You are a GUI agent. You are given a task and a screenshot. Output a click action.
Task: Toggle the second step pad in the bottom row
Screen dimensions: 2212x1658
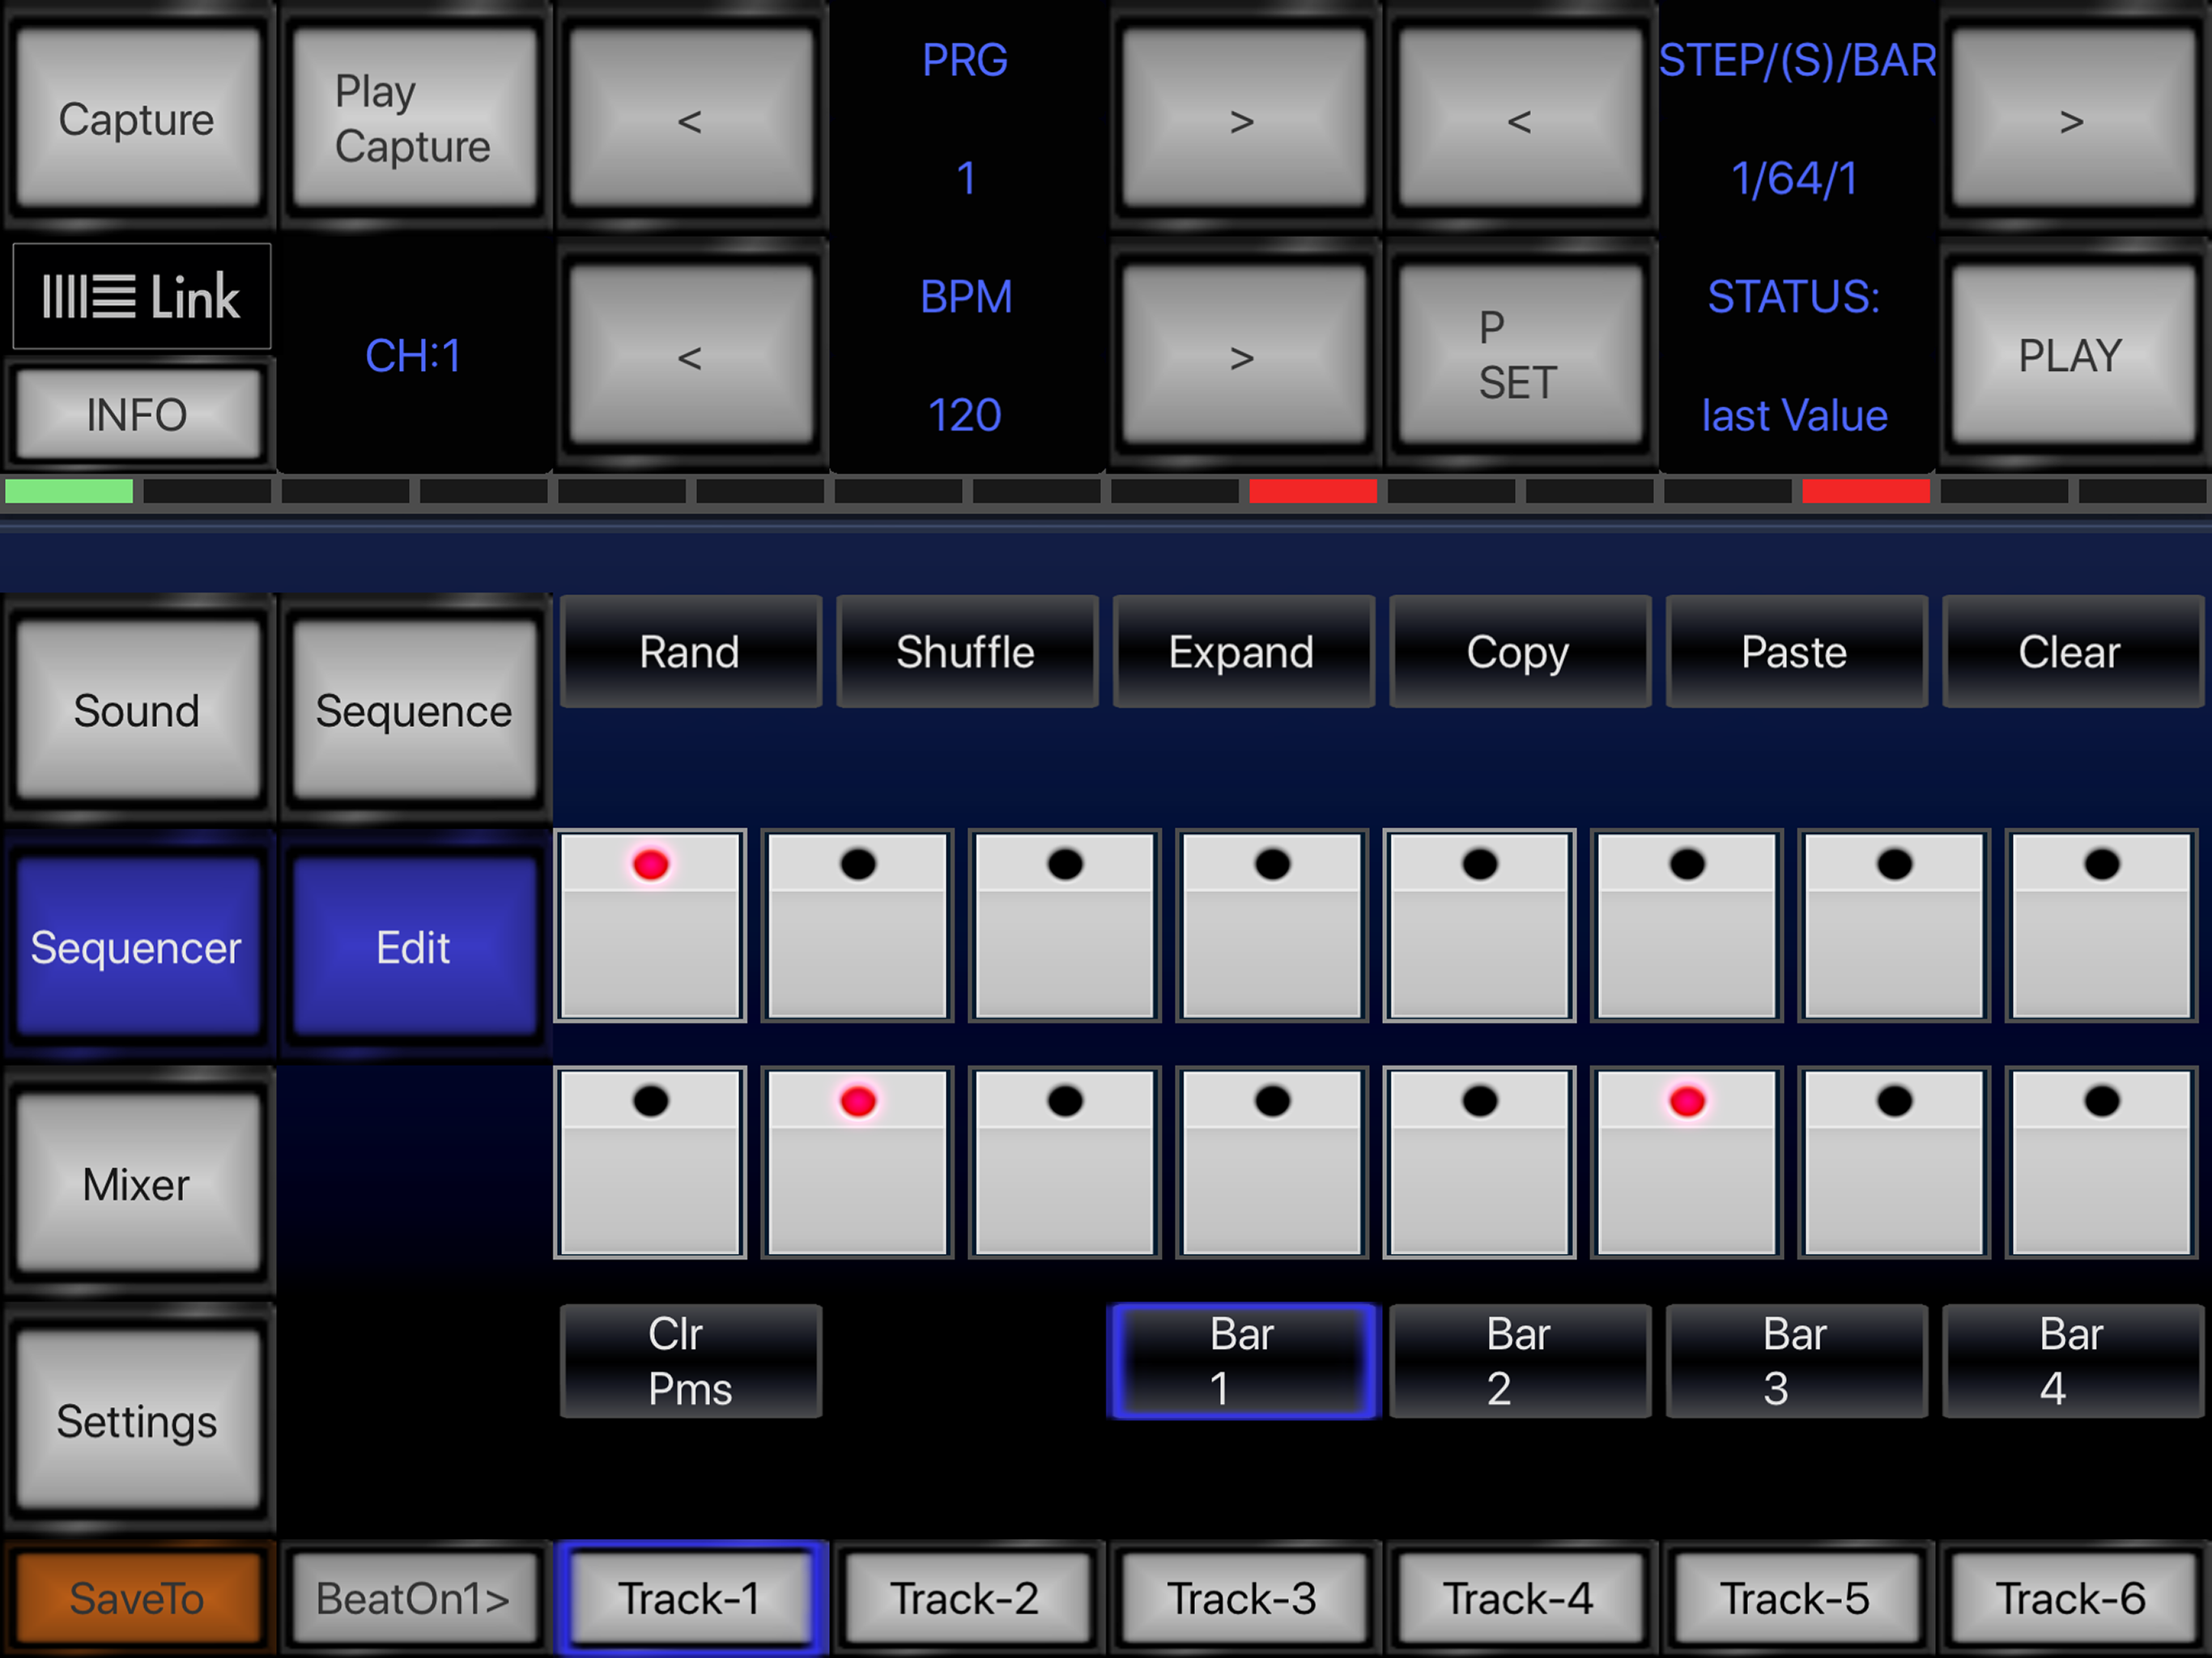(857, 1162)
